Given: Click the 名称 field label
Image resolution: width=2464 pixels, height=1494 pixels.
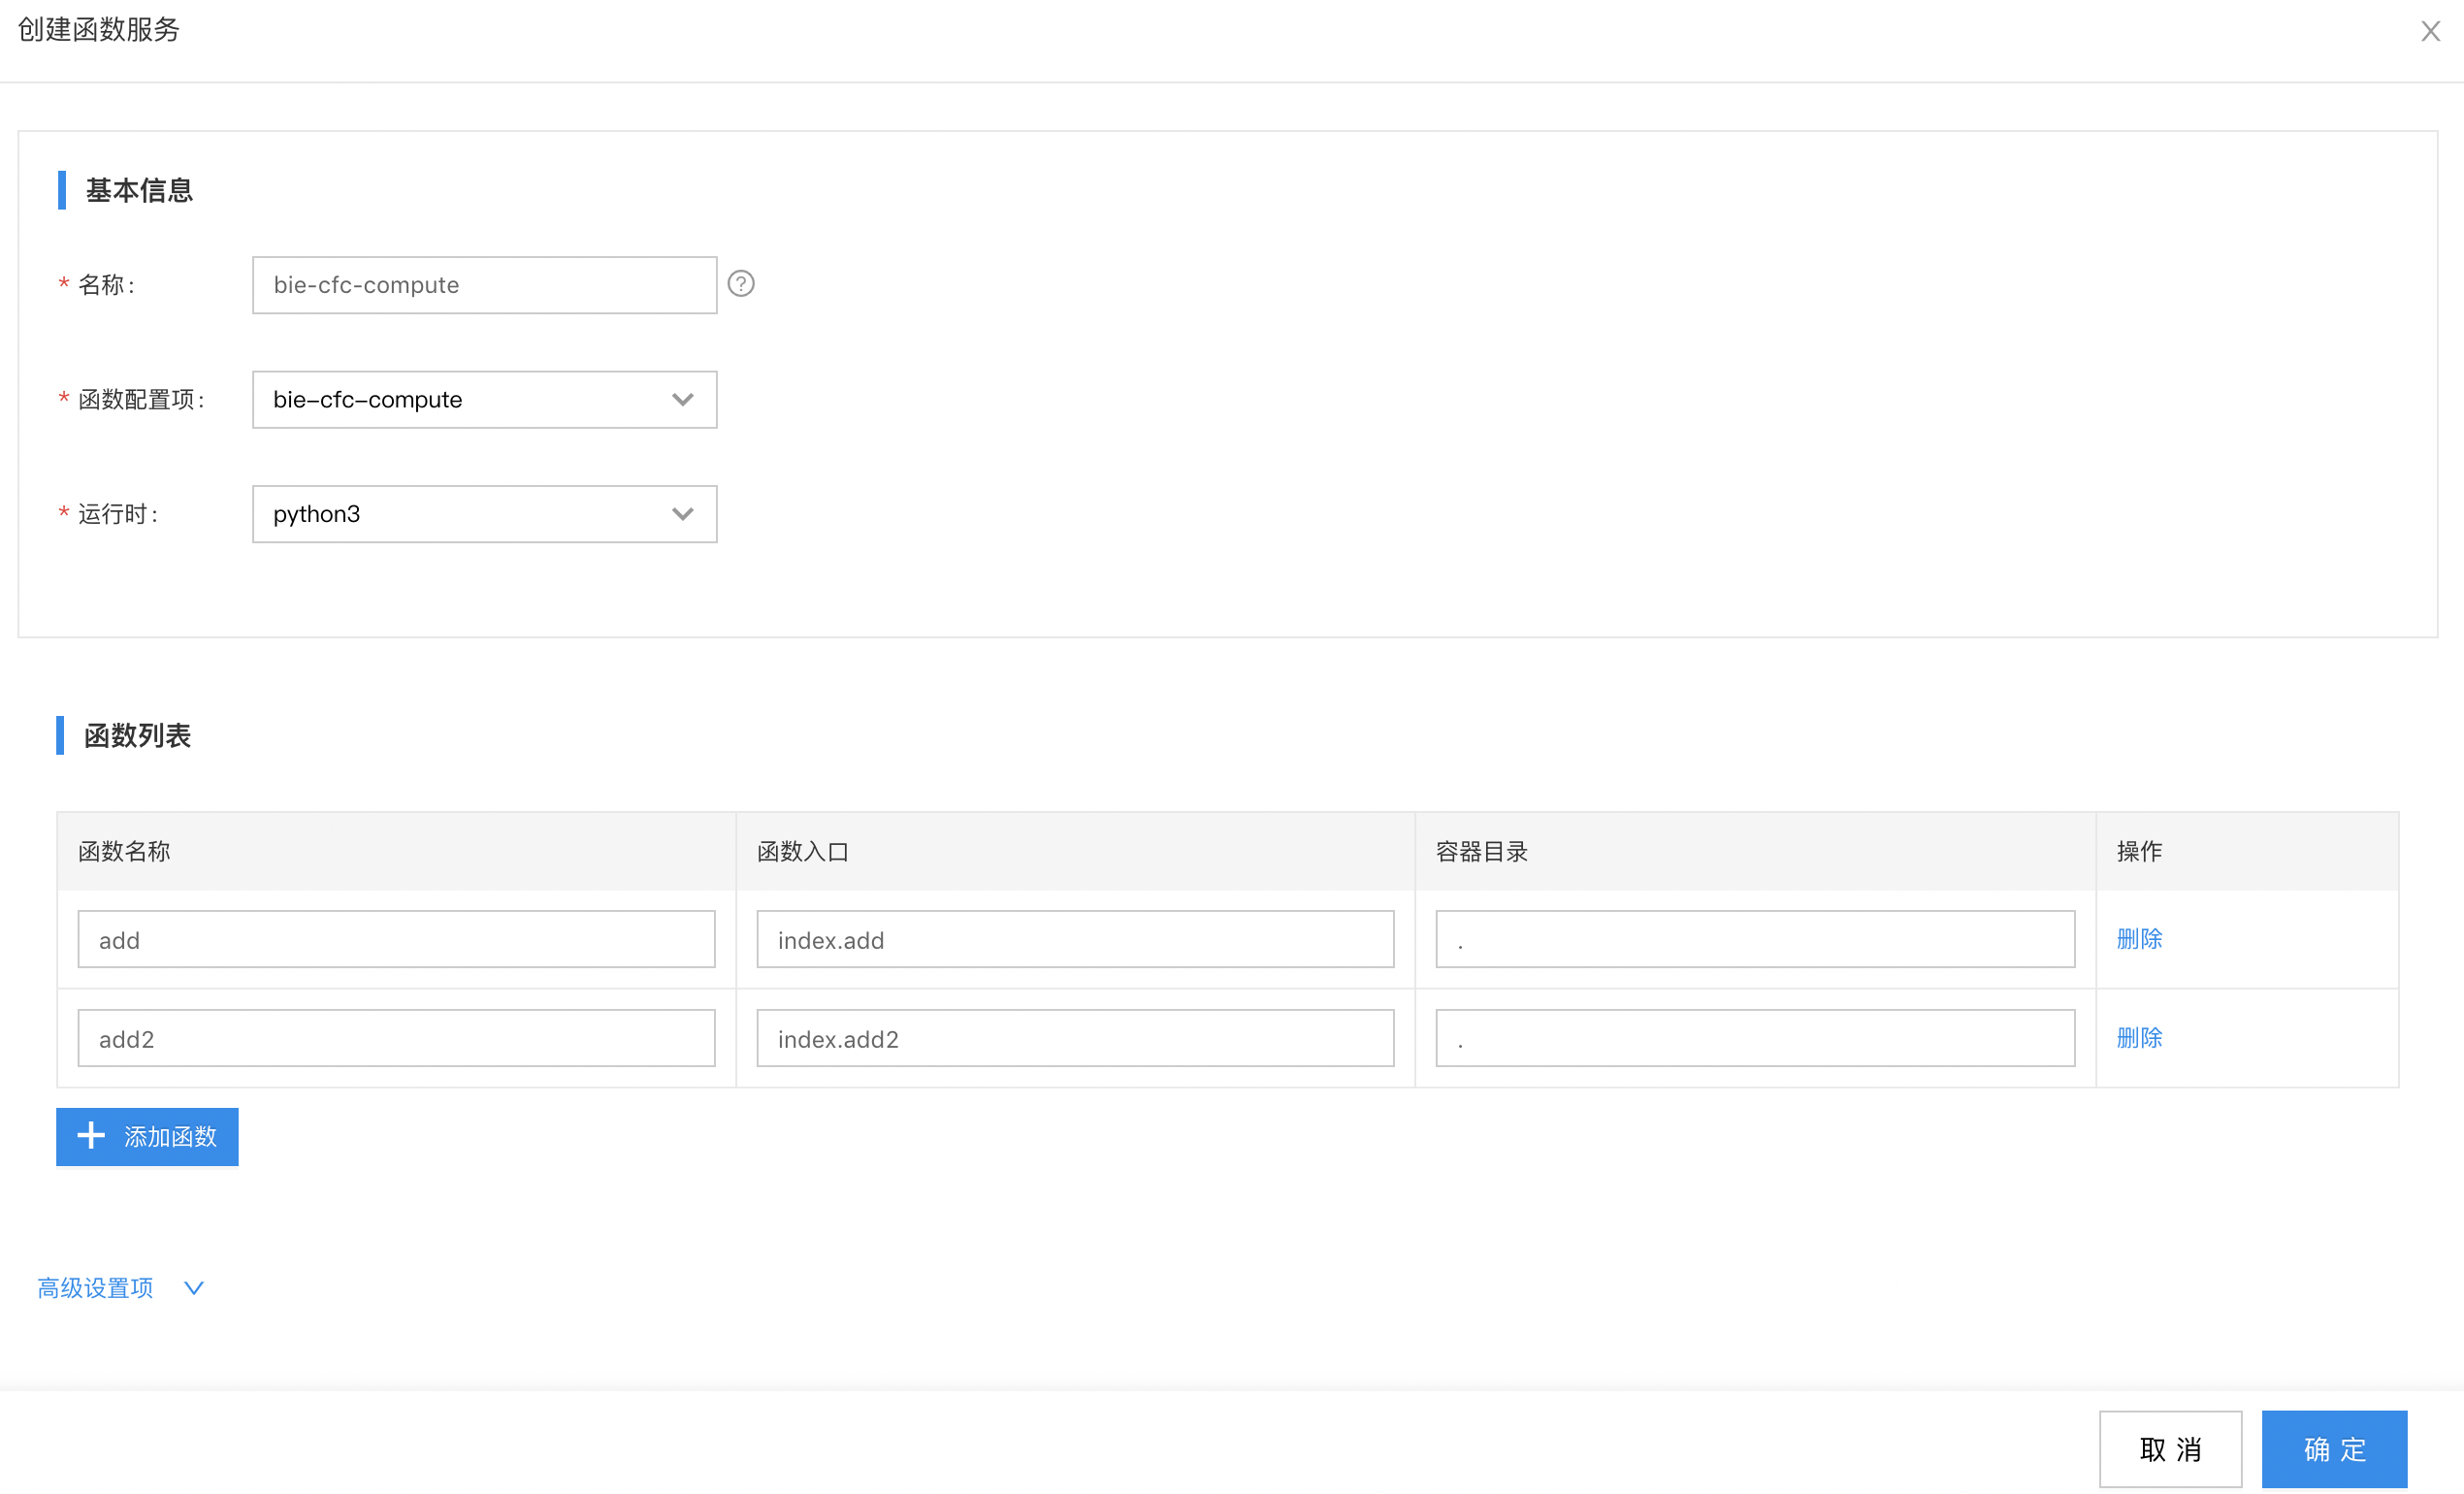Looking at the screenshot, I should (x=106, y=285).
